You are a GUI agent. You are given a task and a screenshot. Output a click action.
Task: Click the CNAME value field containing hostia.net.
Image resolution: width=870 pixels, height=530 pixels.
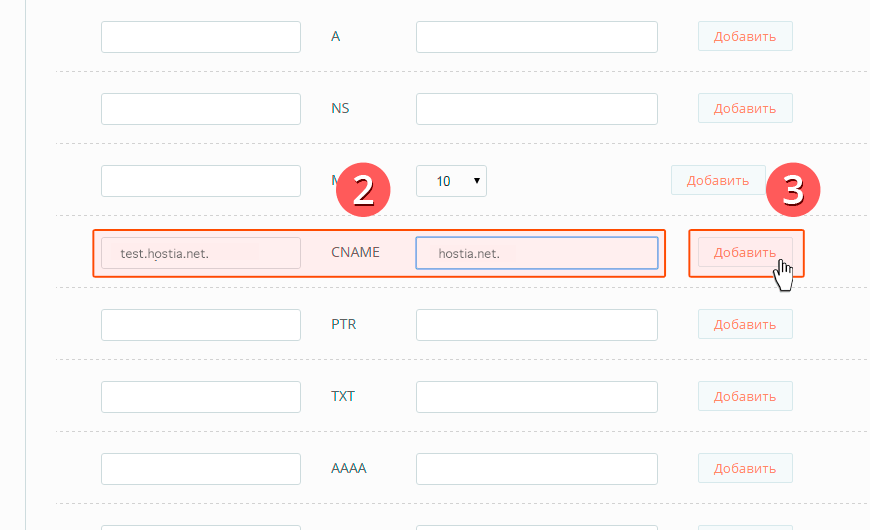coord(537,253)
